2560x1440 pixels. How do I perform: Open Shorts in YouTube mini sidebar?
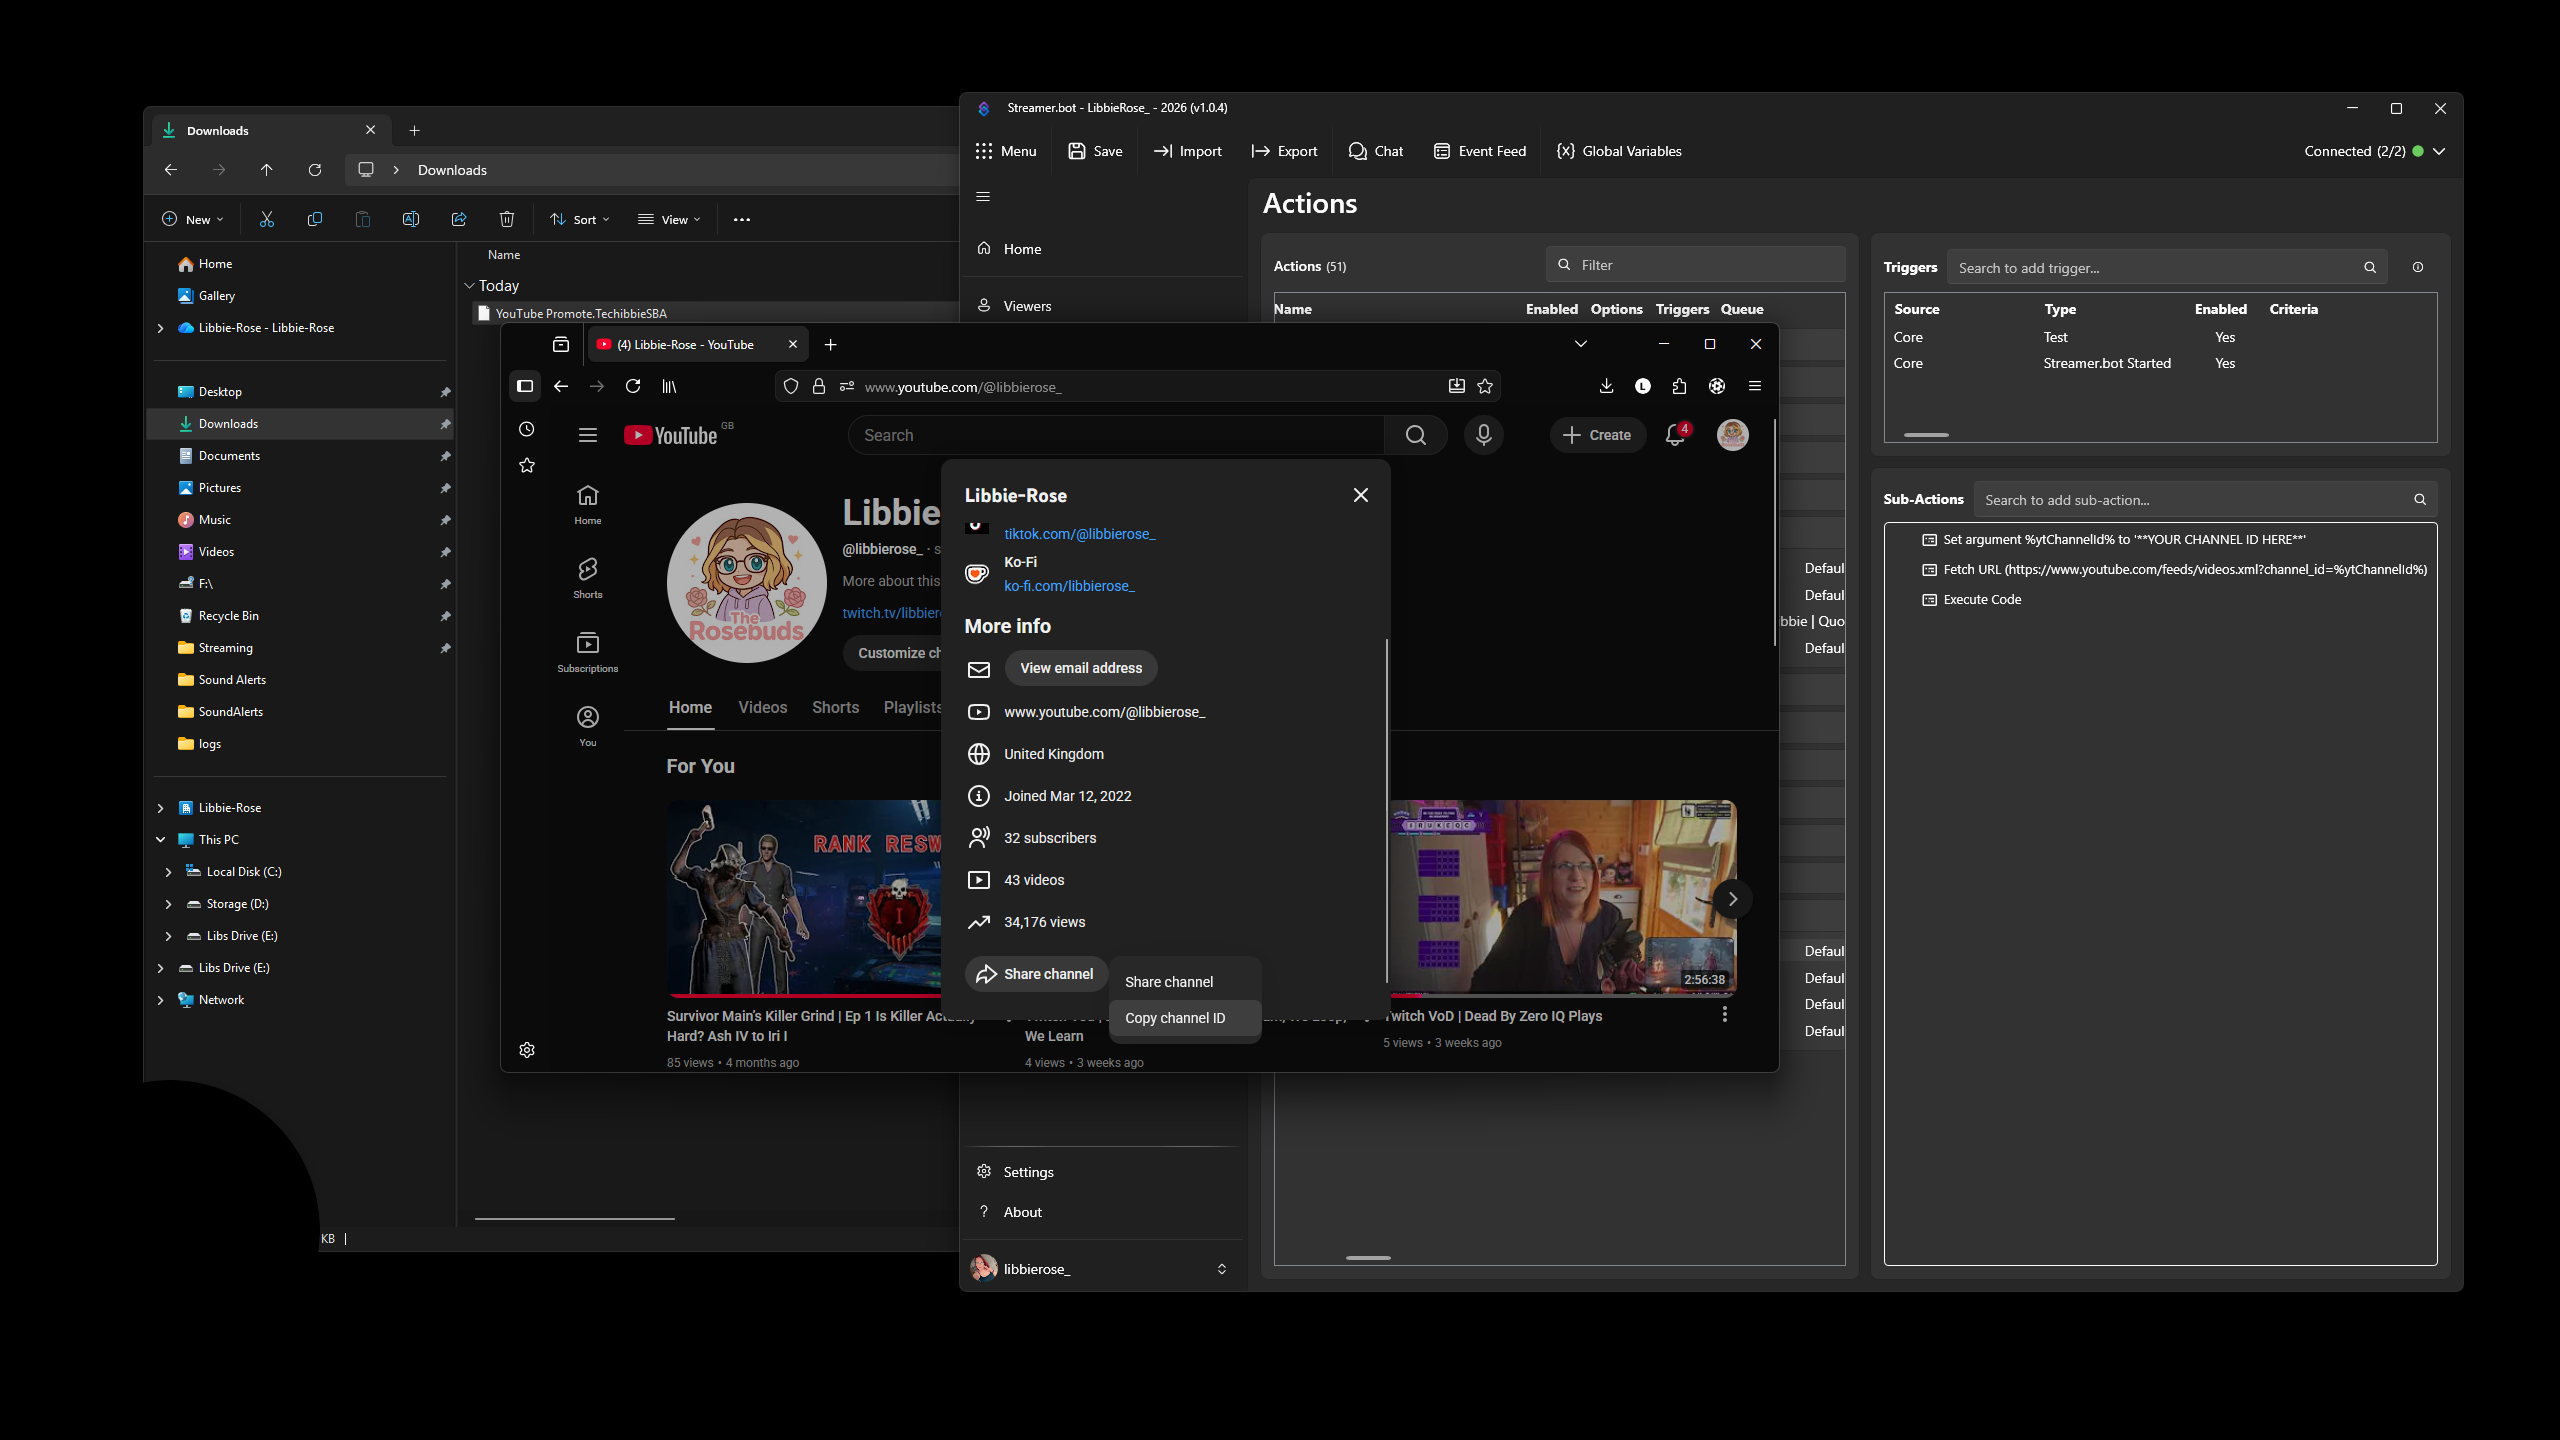[588, 578]
